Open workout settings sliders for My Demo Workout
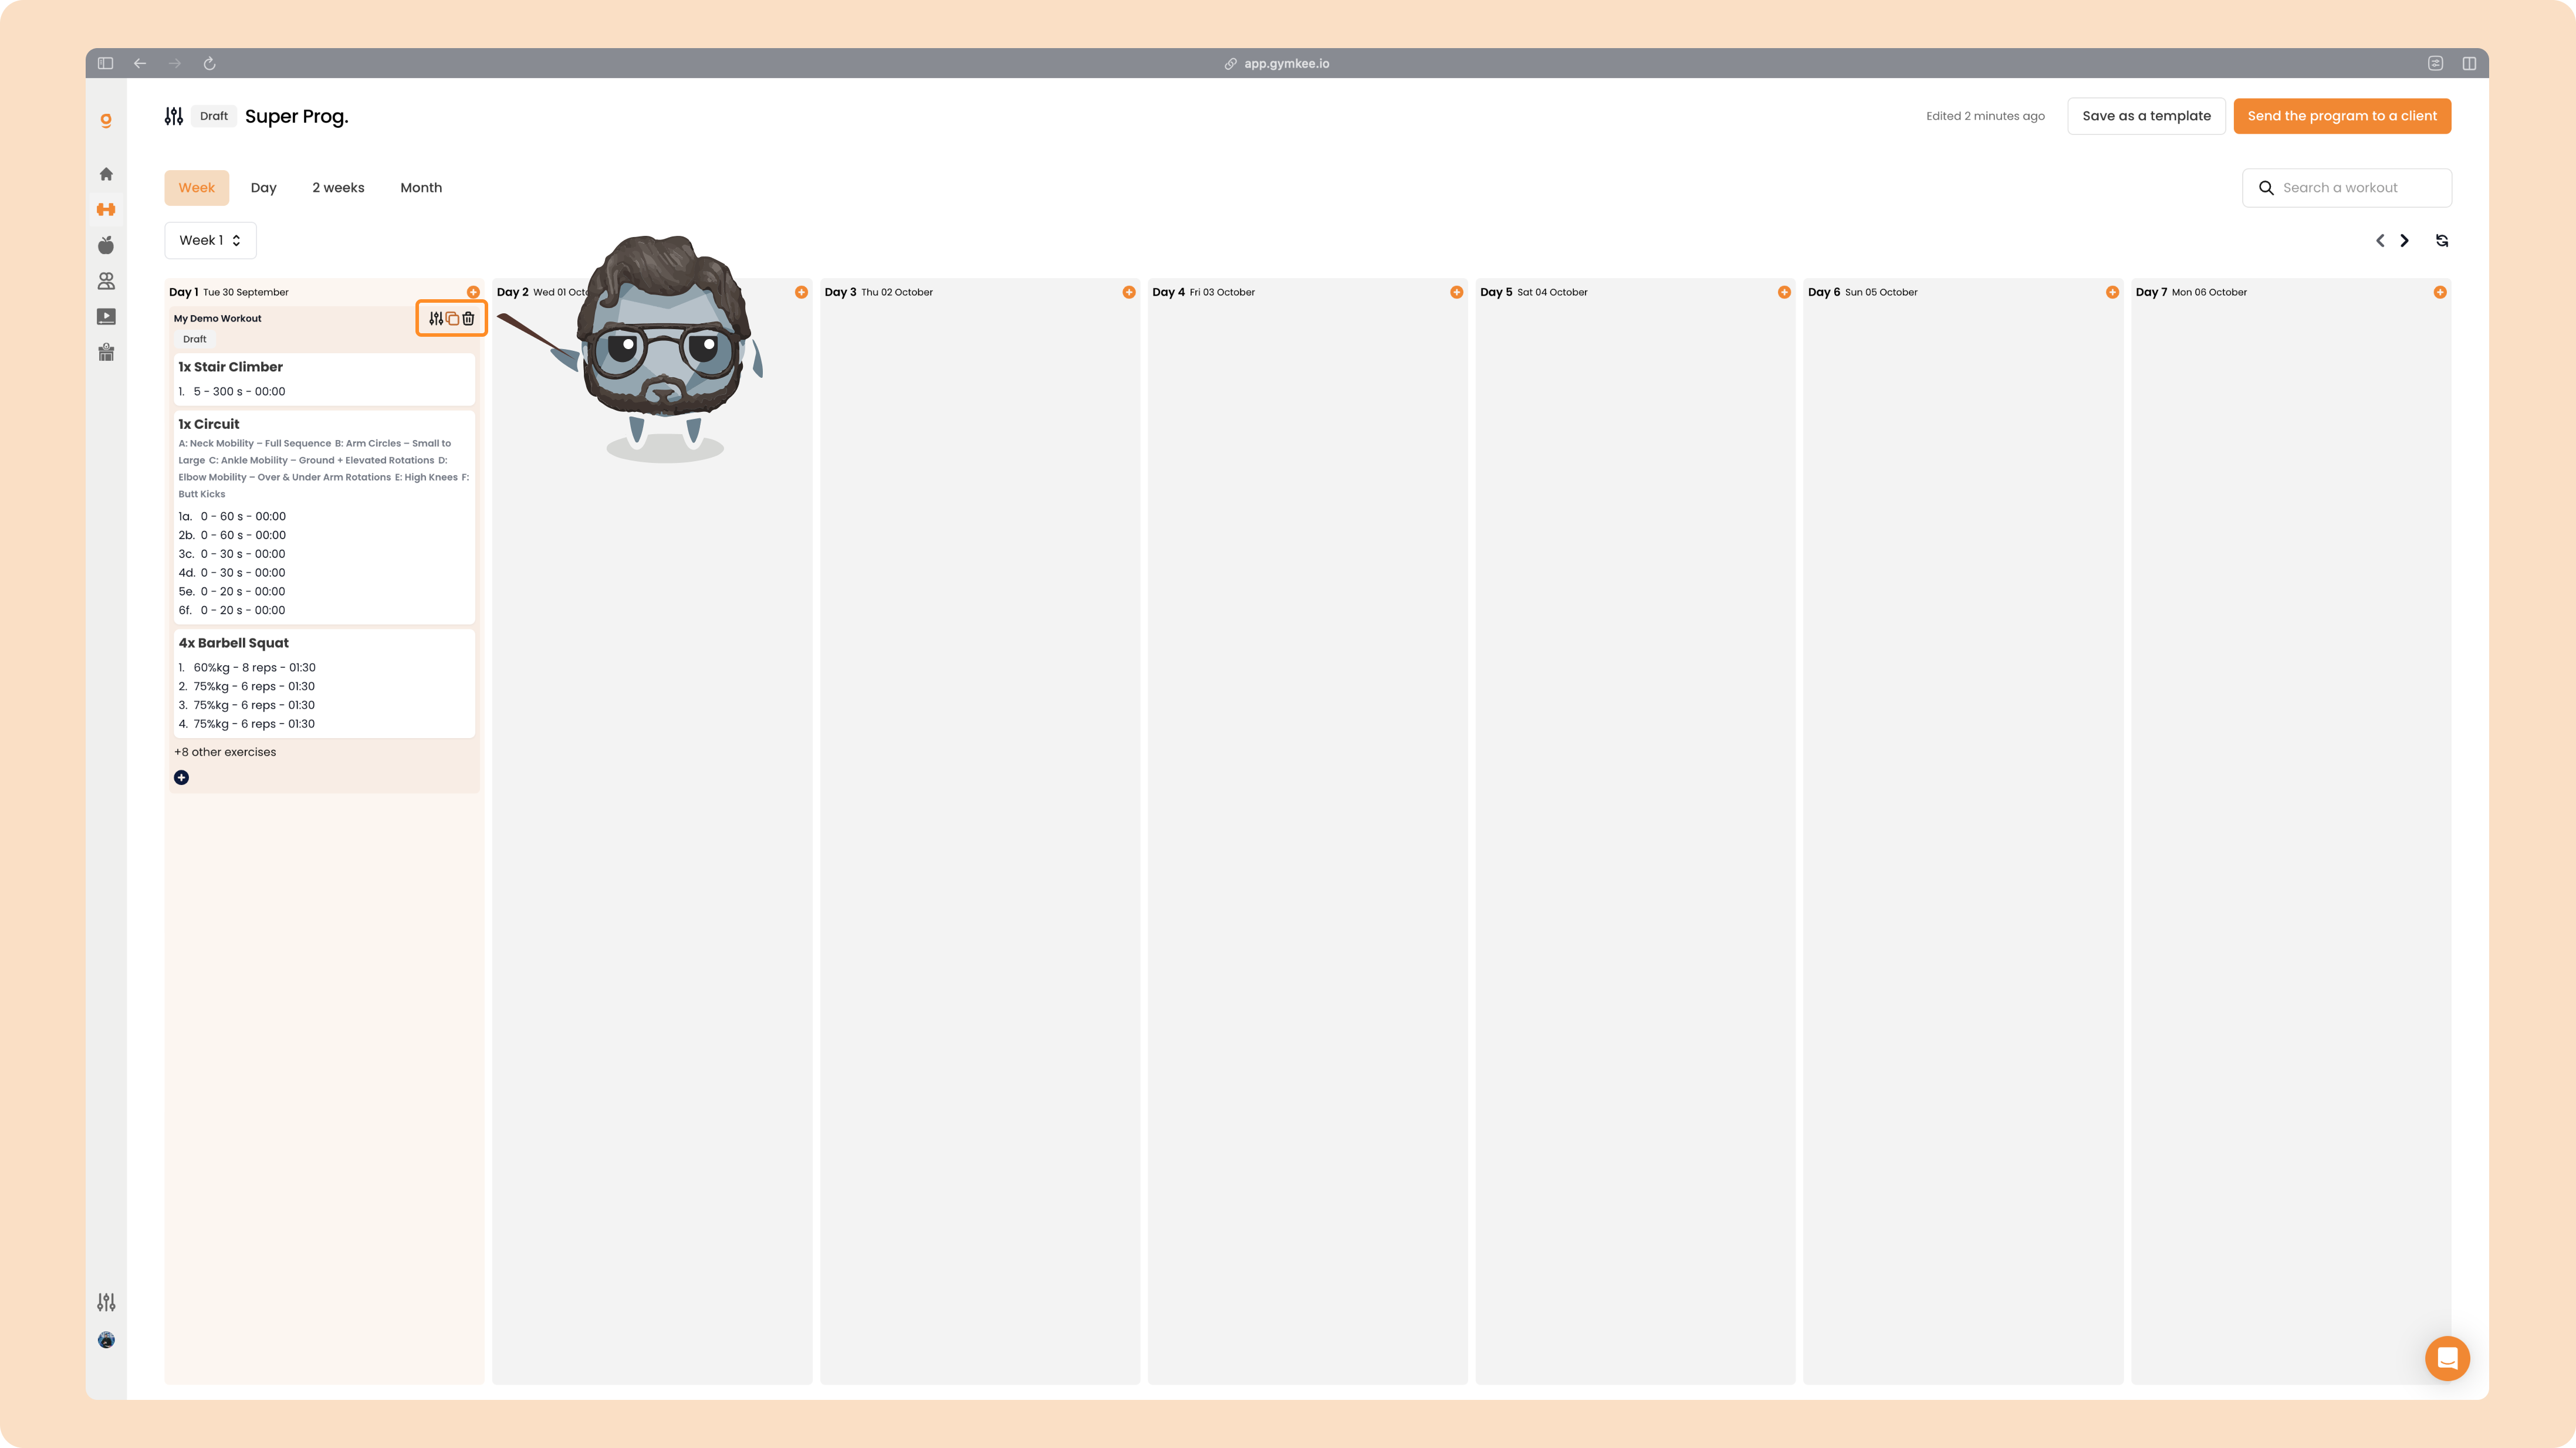The image size is (2576, 1448). pos(436,318)
